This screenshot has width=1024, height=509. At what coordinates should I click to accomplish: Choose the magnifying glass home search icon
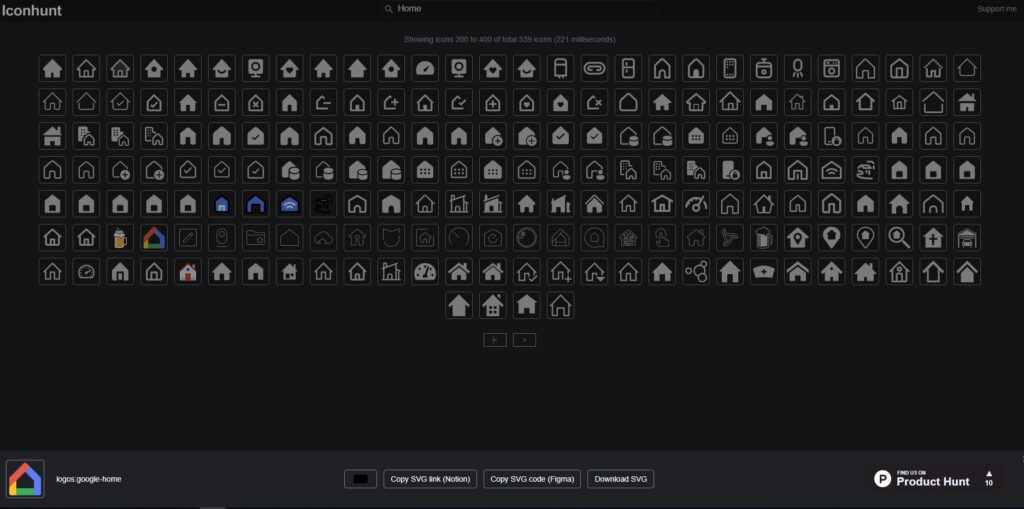pyautogui.click(x=899, y=237)
